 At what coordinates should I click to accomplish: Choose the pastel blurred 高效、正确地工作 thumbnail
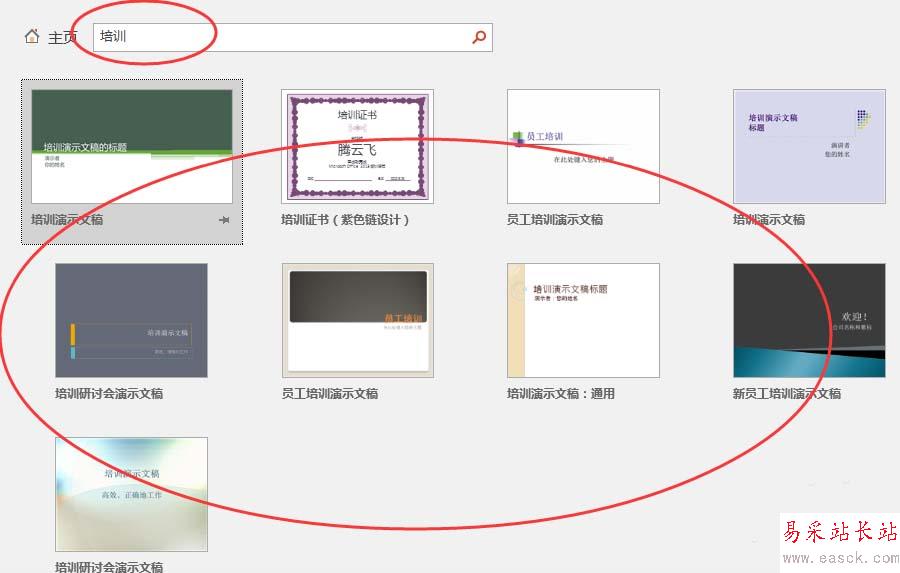point(131,494)
